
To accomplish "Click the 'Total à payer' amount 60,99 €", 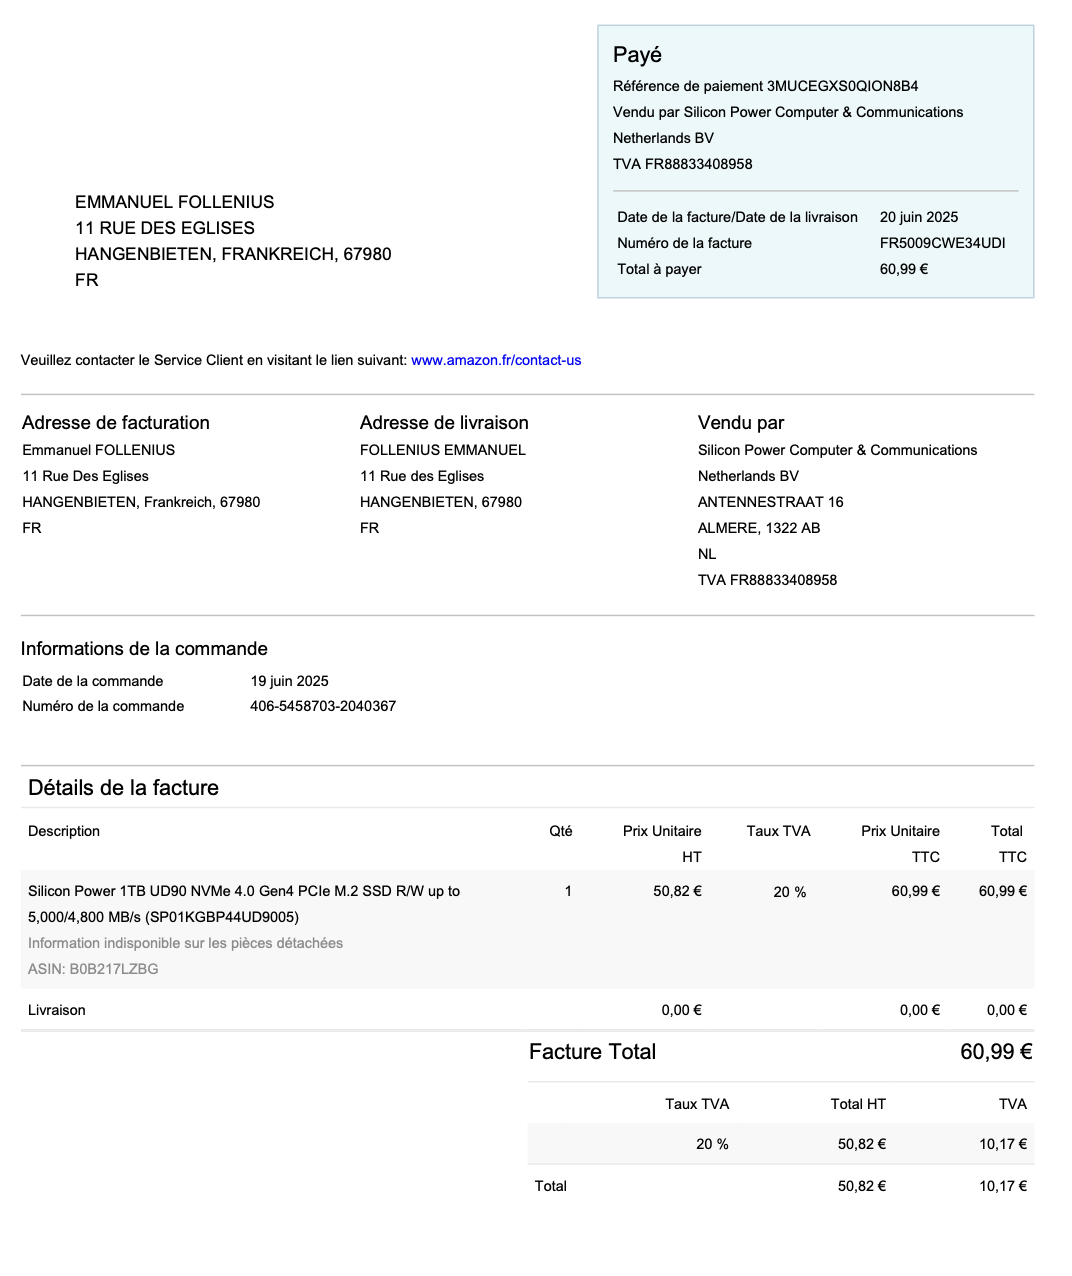I will point(903,269).
